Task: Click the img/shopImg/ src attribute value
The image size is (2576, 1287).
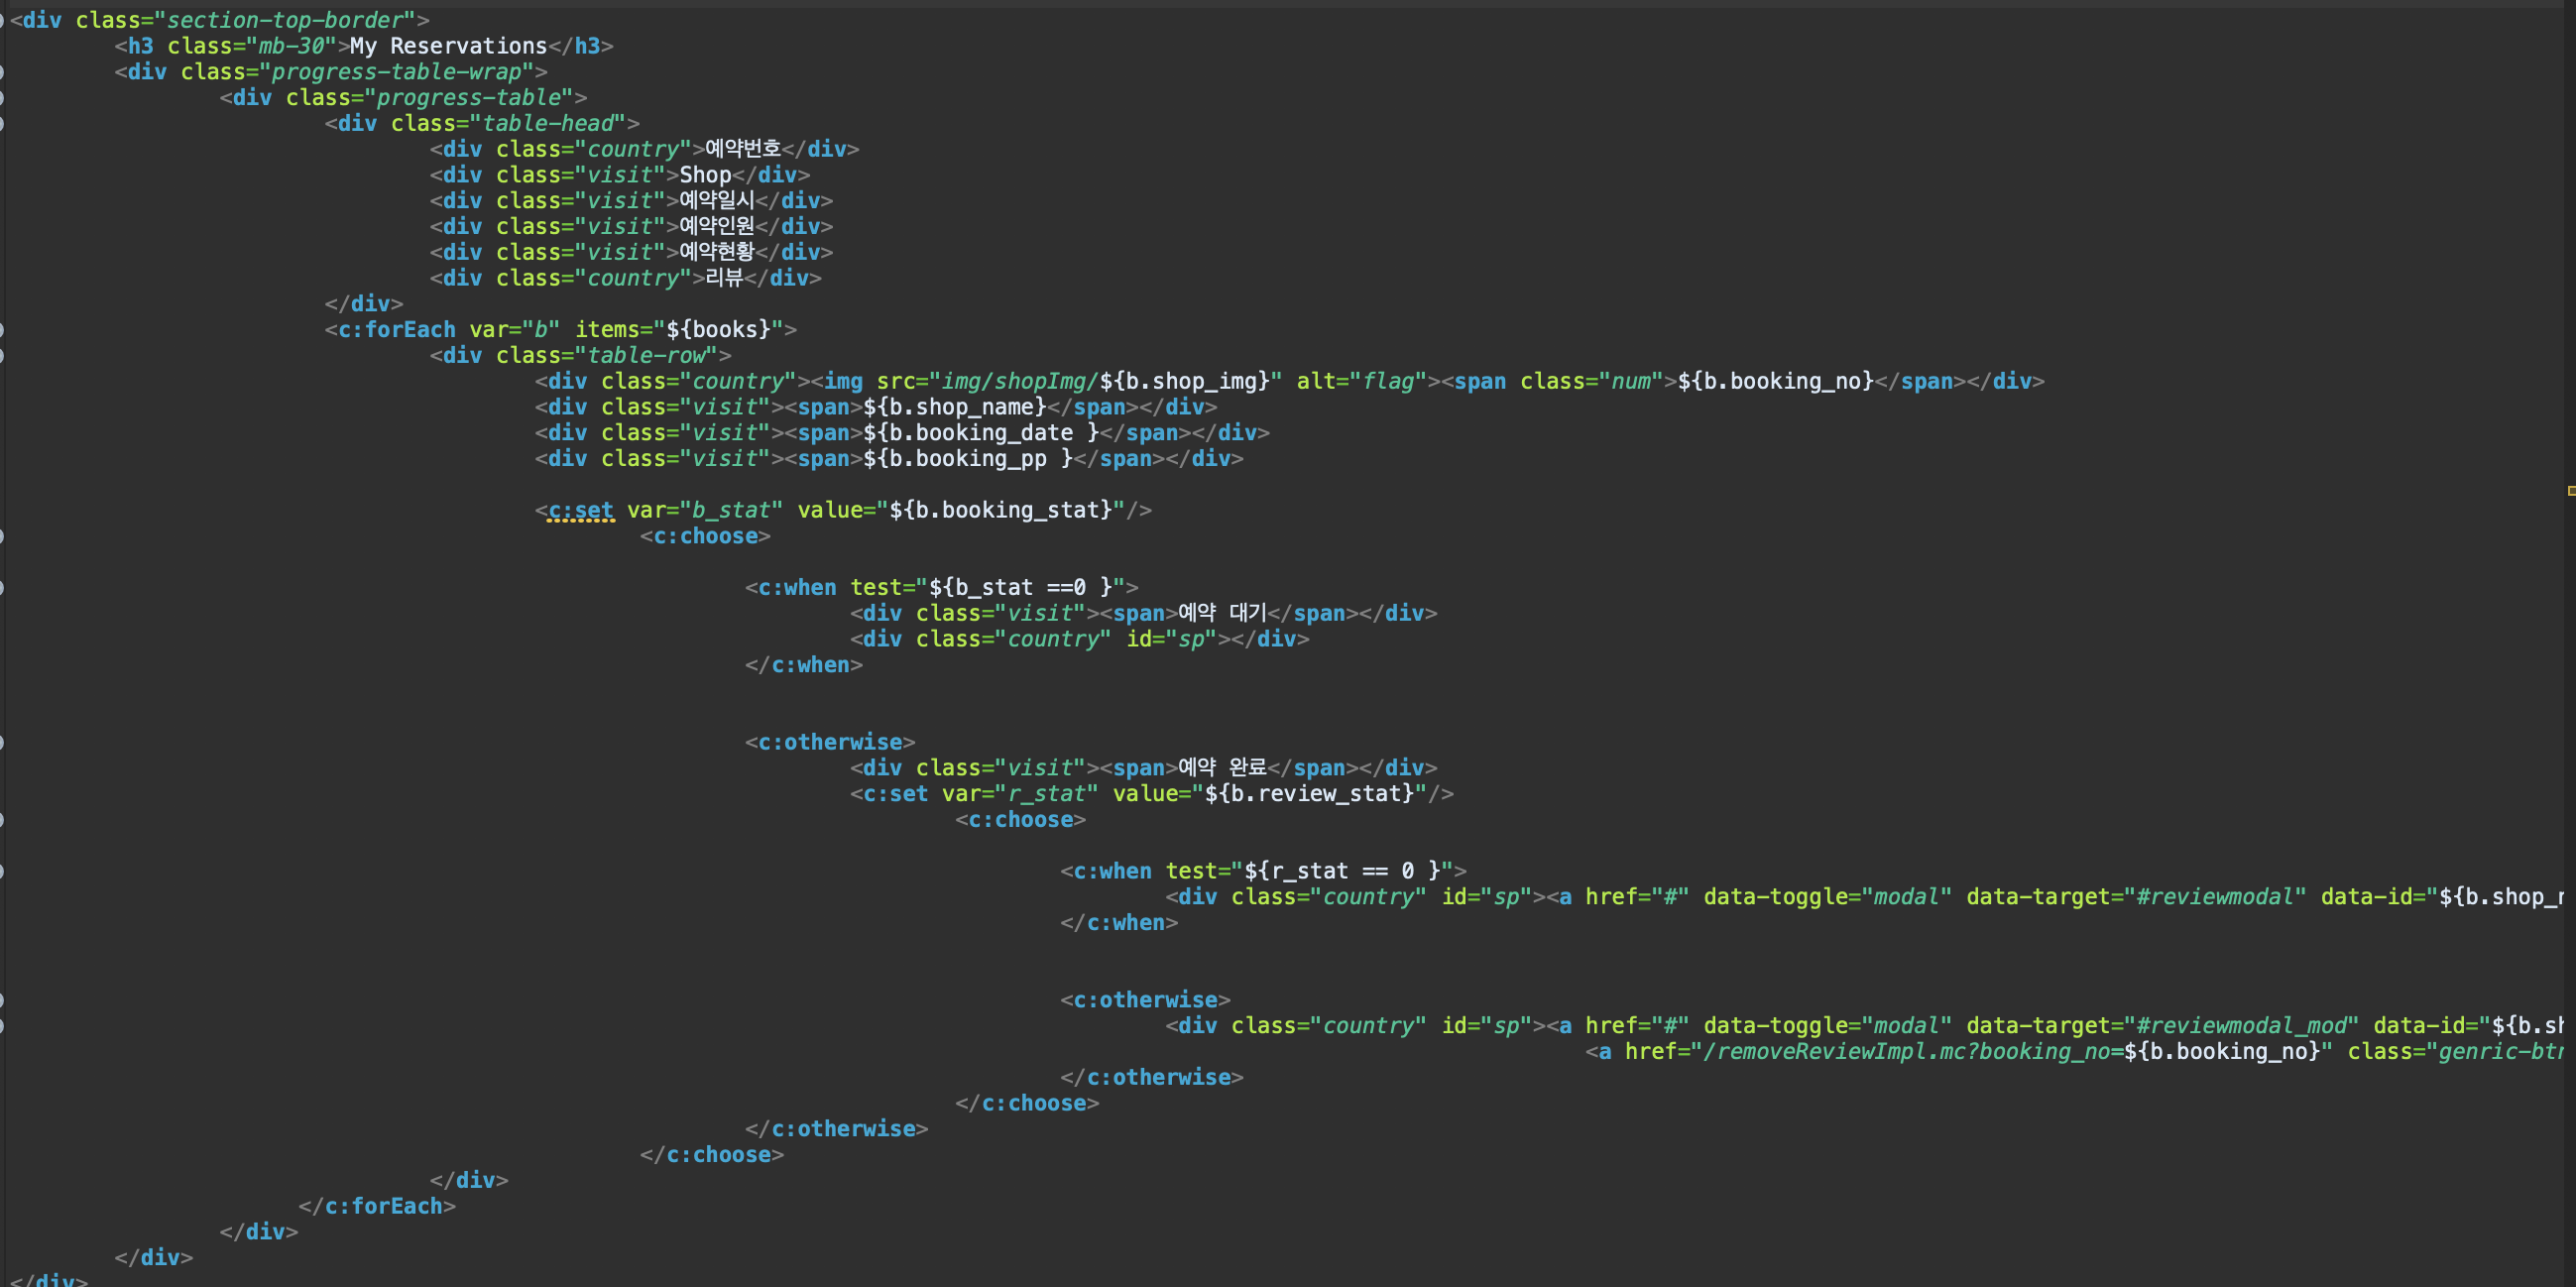Action: (1020, 382)
